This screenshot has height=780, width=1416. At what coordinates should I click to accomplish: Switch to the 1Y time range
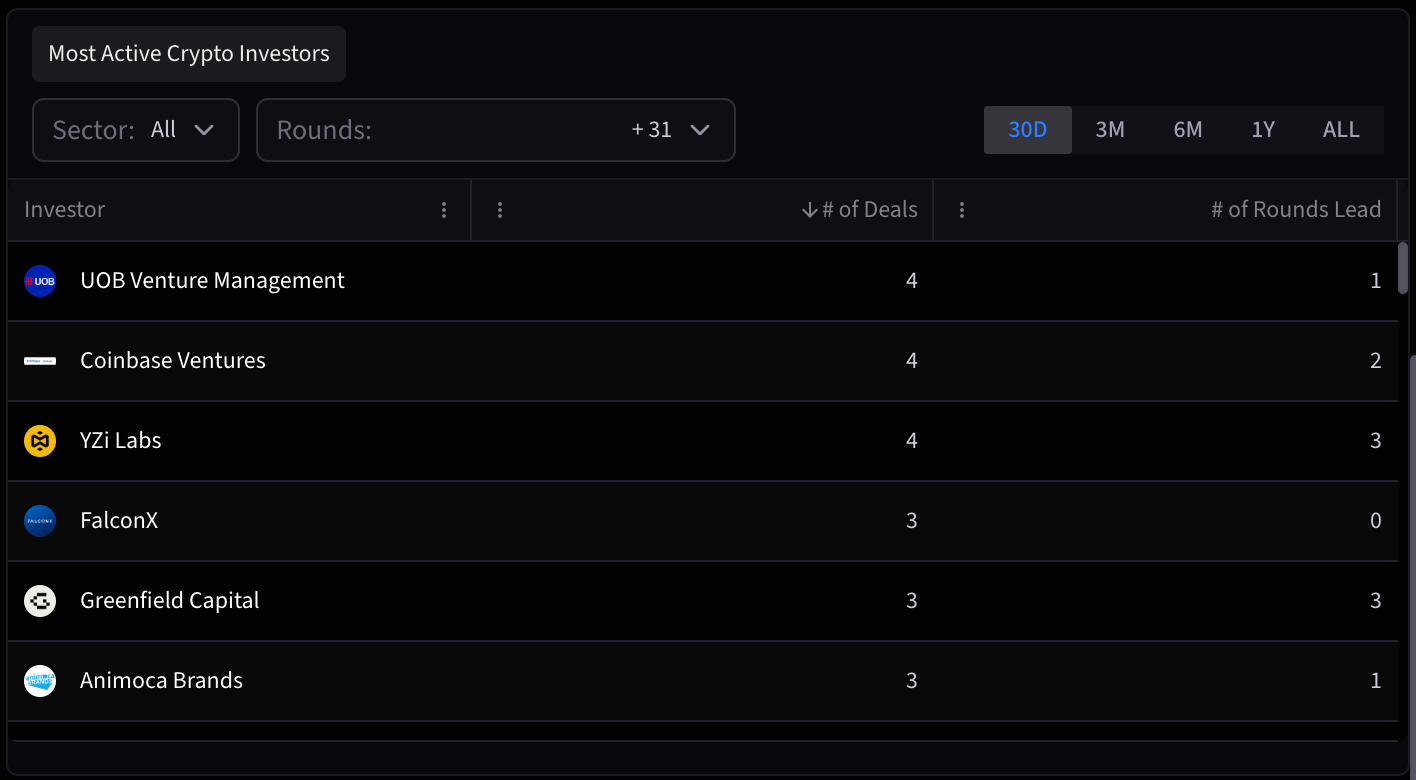pyautogui.click(x=1263, y=130)
